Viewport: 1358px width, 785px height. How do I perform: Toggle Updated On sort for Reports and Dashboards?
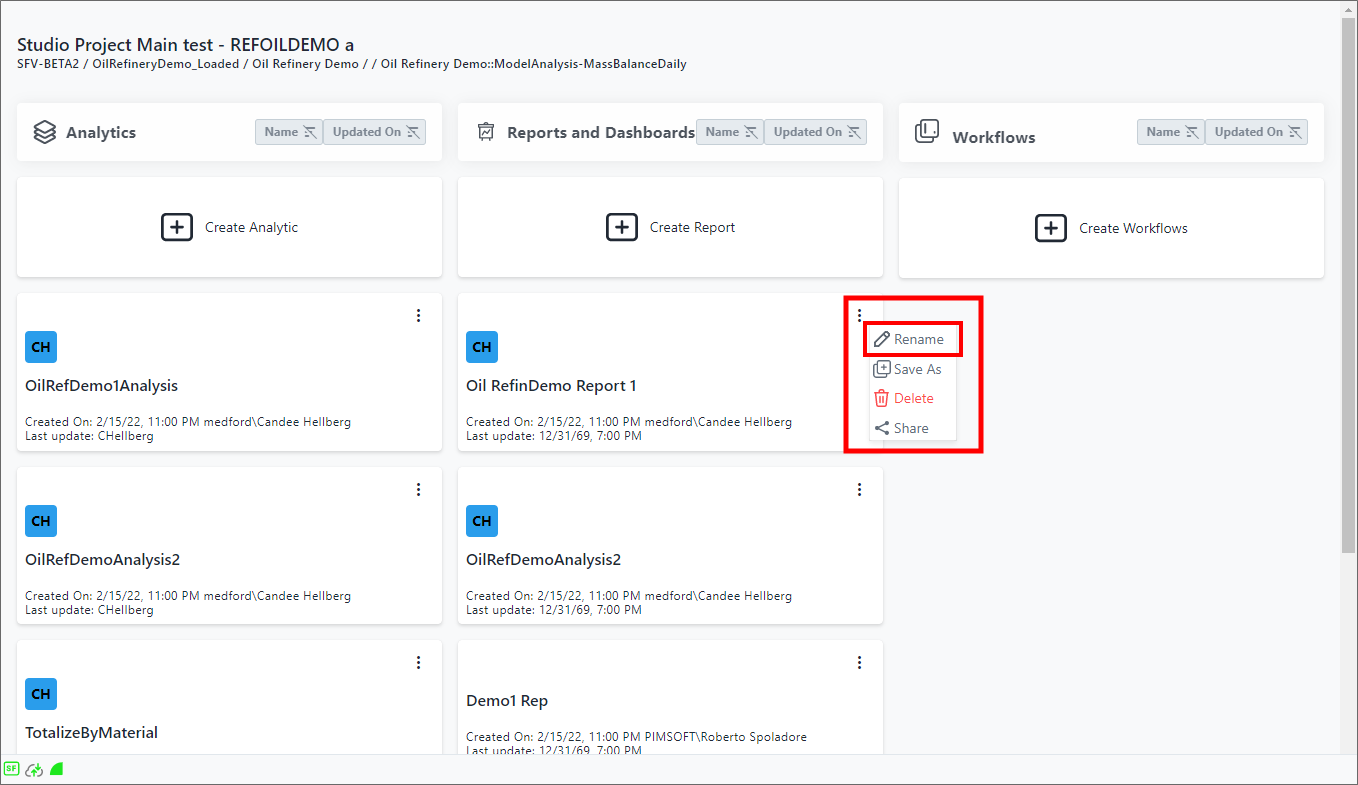[815, 132]
